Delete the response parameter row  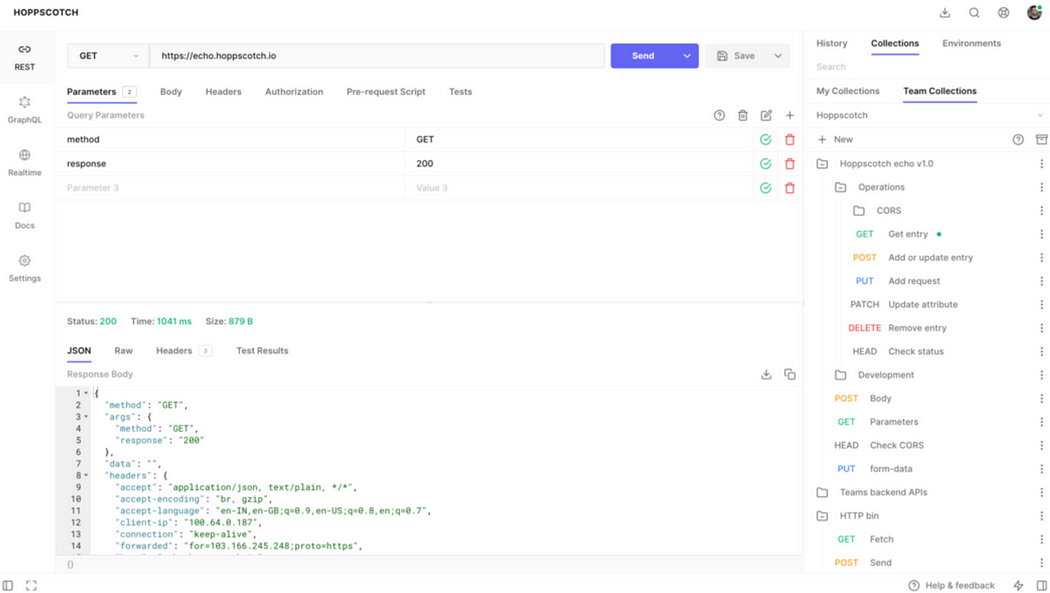pyautogui.click(x=790, y=163)
